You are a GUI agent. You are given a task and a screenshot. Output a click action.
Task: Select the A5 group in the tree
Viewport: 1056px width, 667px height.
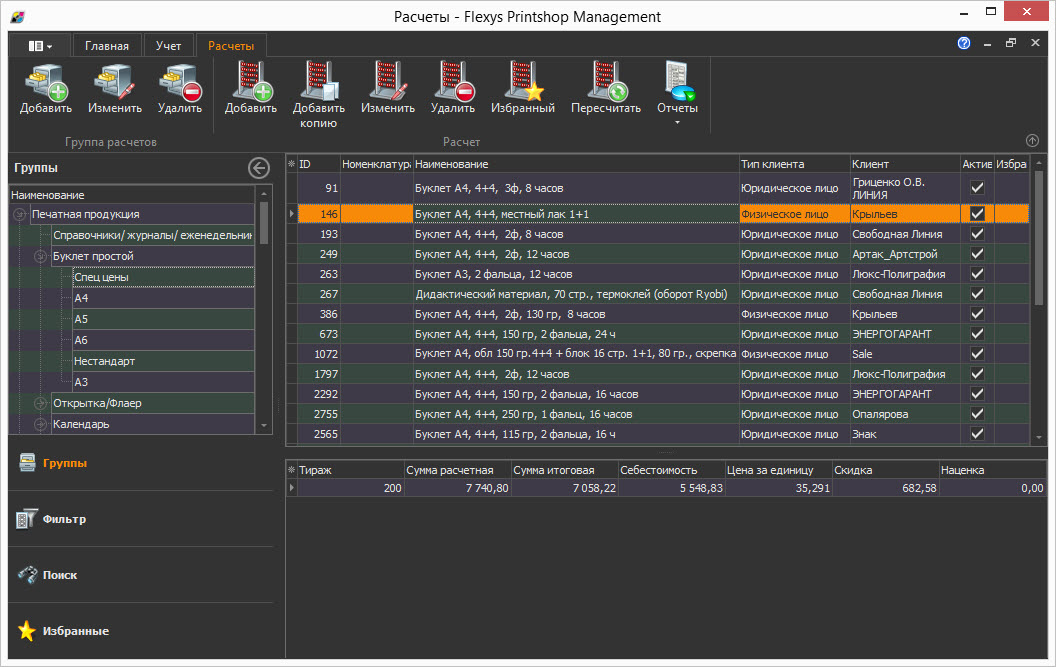(163, 319)
